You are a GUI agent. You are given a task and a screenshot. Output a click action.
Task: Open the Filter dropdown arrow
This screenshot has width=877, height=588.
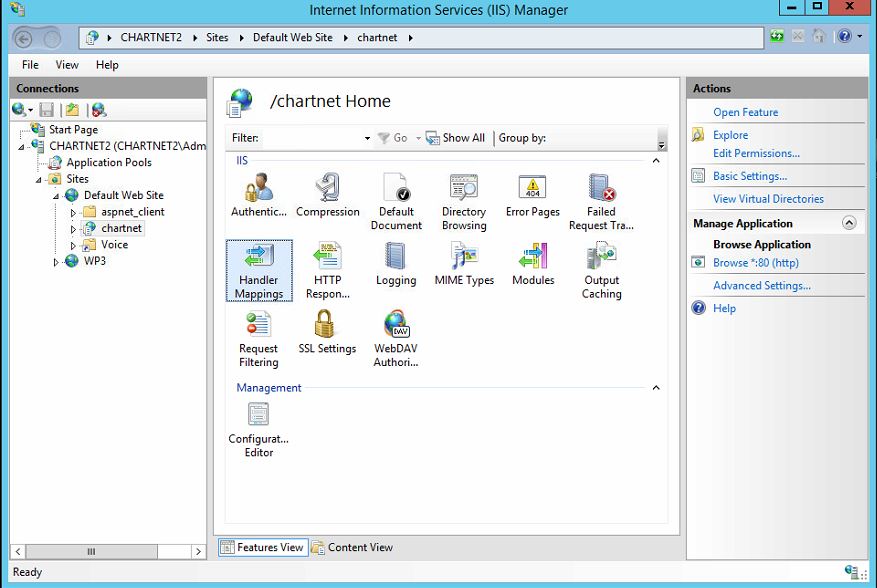(367, 138)
